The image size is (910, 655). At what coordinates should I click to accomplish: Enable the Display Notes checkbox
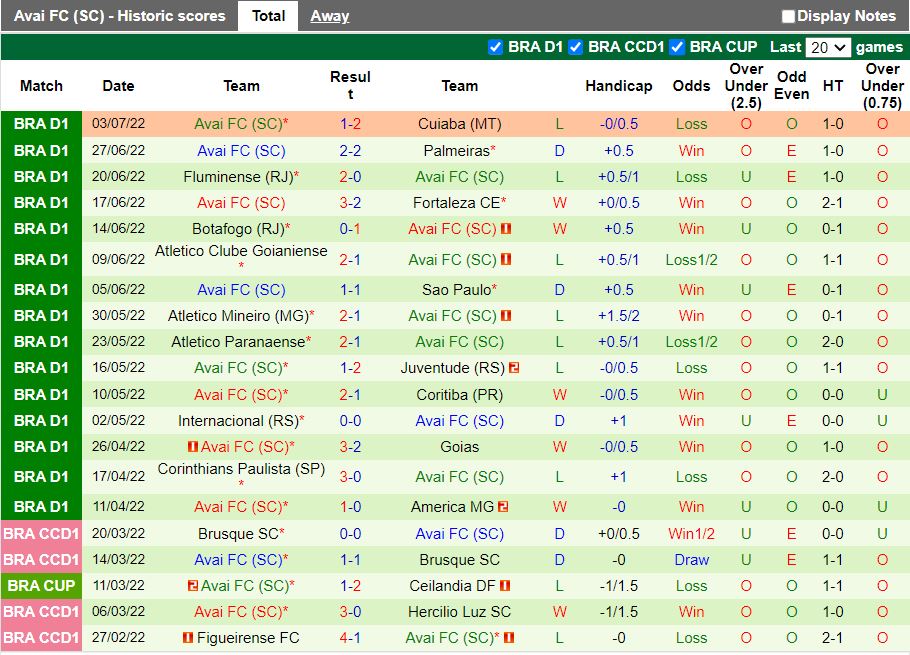coord(789,16)
